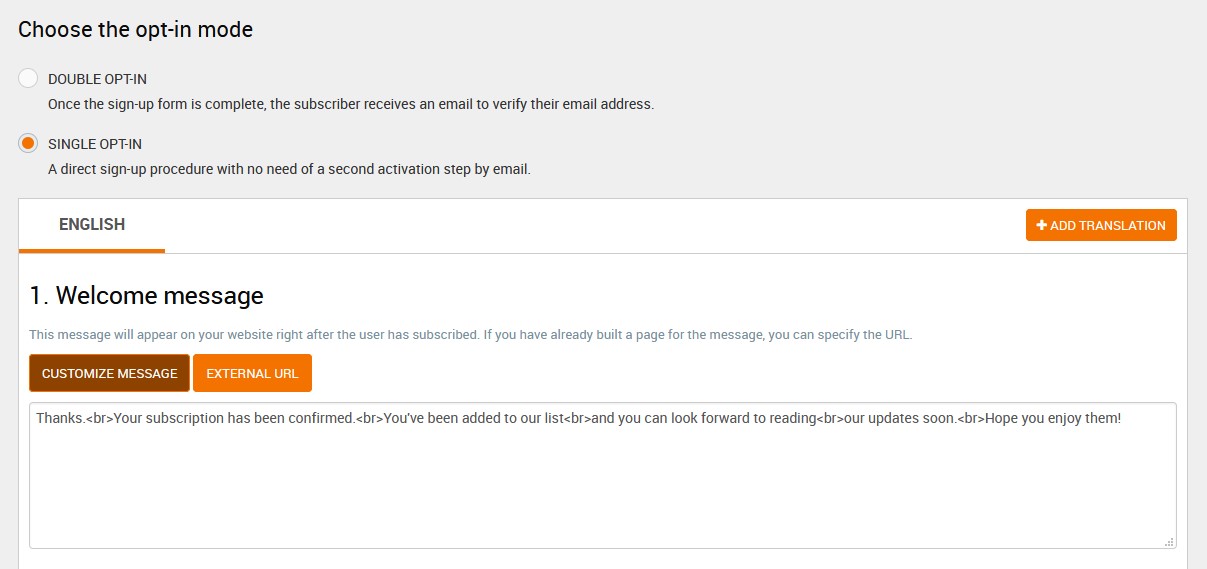Choose the CUSTOMIZE MESSAGE option

click(x=109, y=373)
